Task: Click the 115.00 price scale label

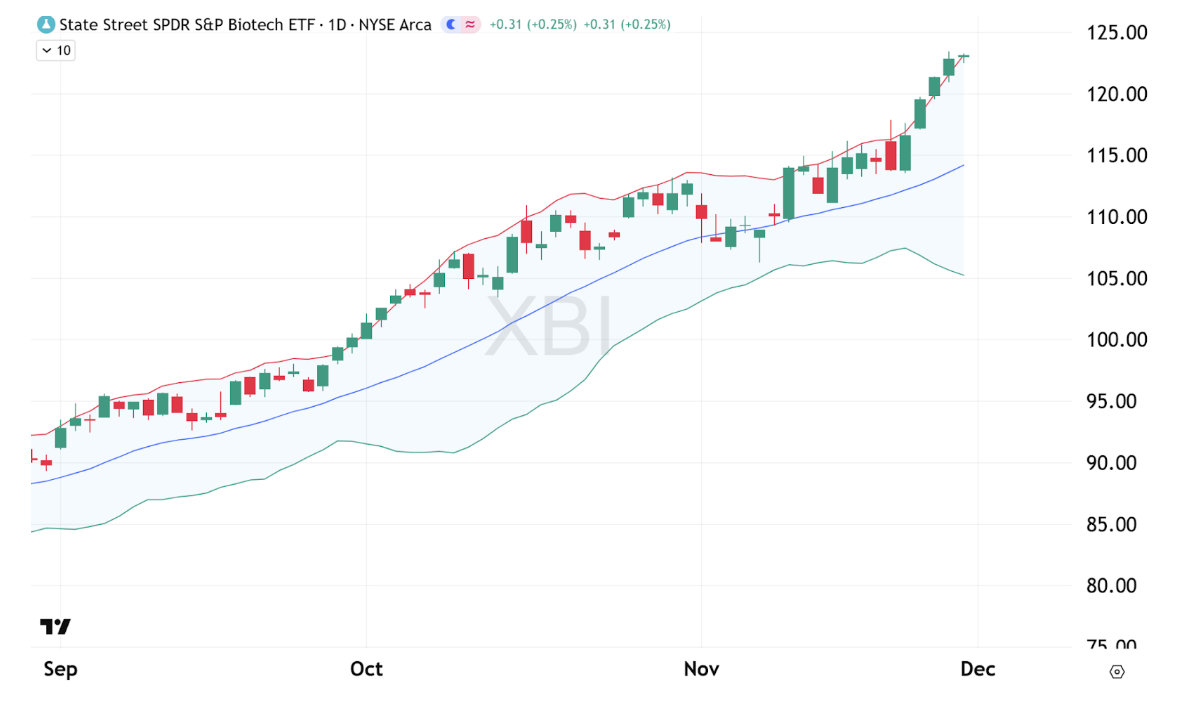Action: 1116,156
